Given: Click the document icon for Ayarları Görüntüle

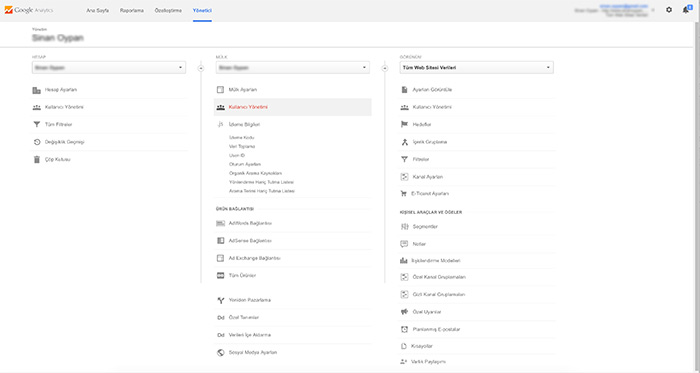Looking at the screenshot, I should pyautogui.click(x=404, y=90).
